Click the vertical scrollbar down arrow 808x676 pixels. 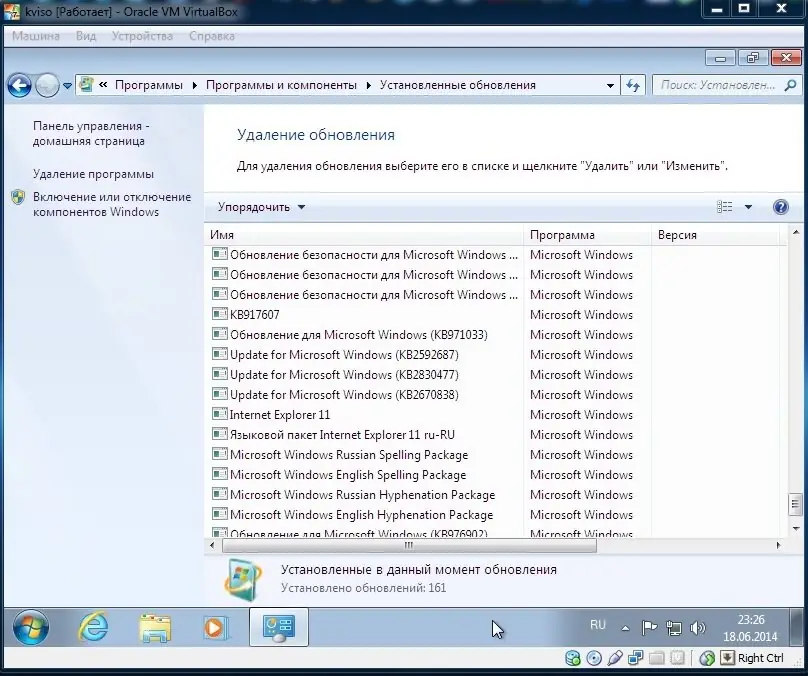tap(795, 529)
